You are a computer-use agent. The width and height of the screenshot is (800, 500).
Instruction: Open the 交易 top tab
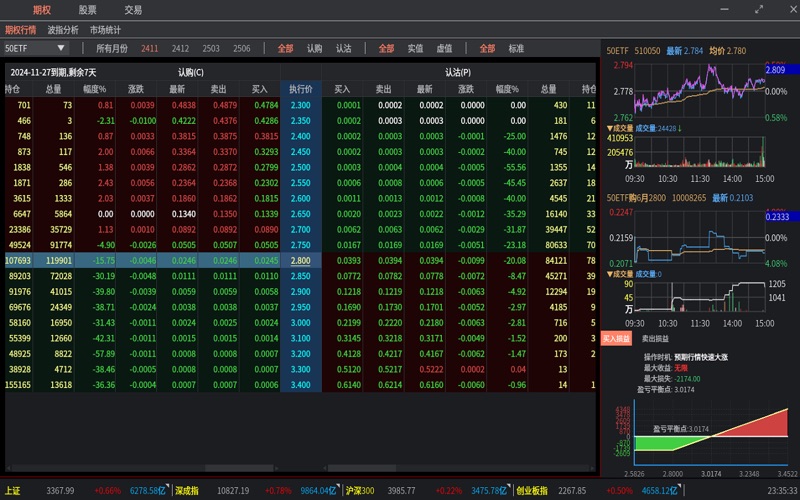point(132,10)
